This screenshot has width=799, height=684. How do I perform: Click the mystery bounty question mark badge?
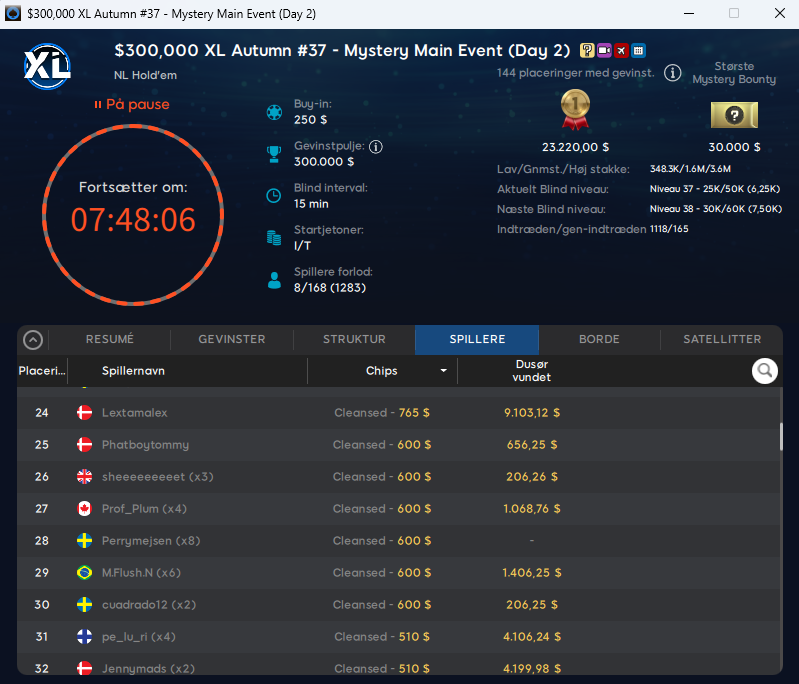point(587,50)
